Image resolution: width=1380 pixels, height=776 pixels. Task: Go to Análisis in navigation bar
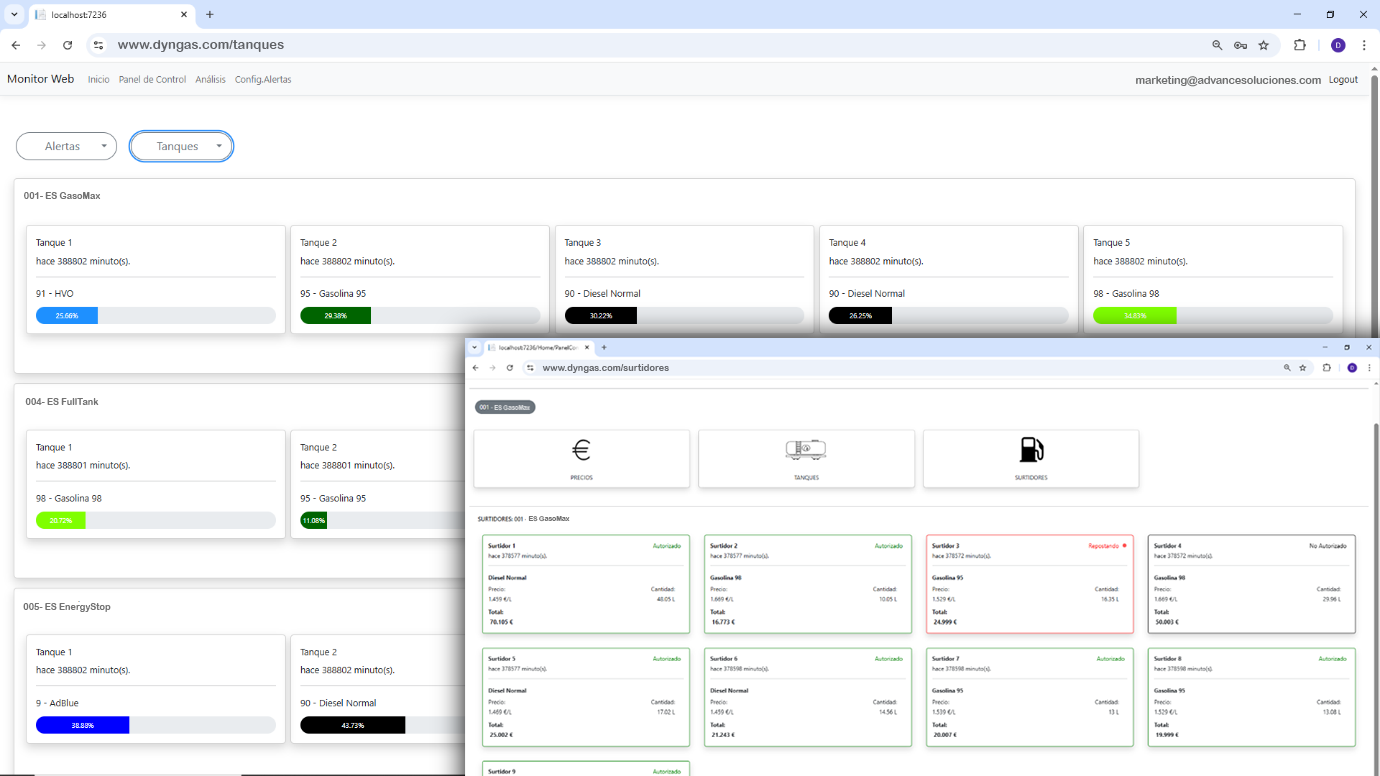(210, 80)
